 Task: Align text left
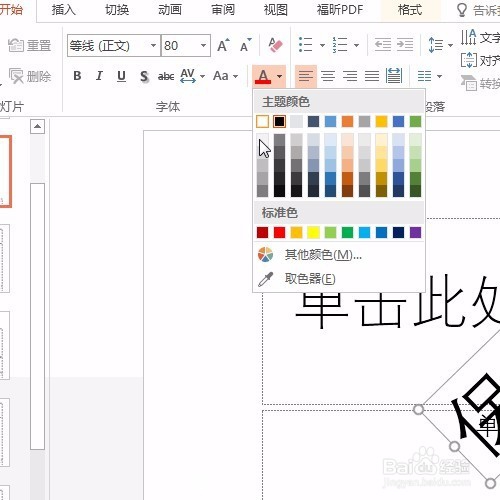(306, 76)
